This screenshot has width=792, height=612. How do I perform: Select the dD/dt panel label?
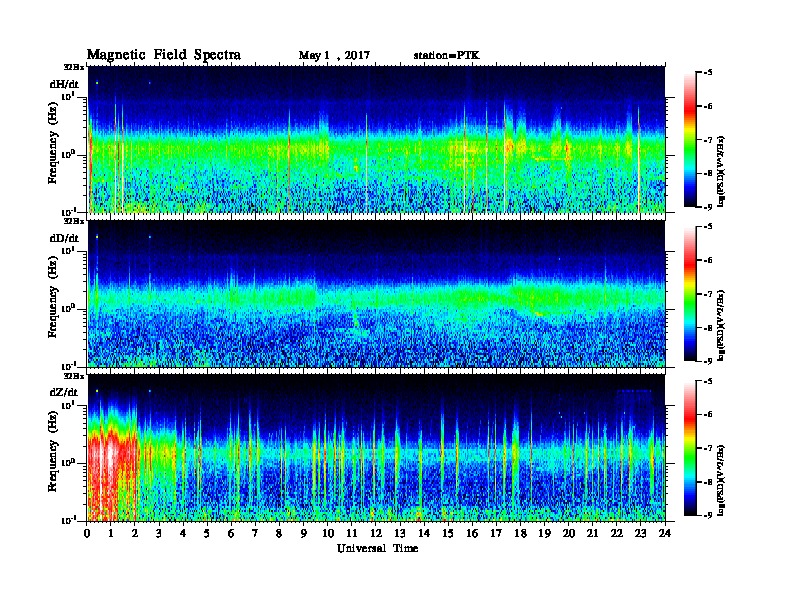tap(64, 238)
